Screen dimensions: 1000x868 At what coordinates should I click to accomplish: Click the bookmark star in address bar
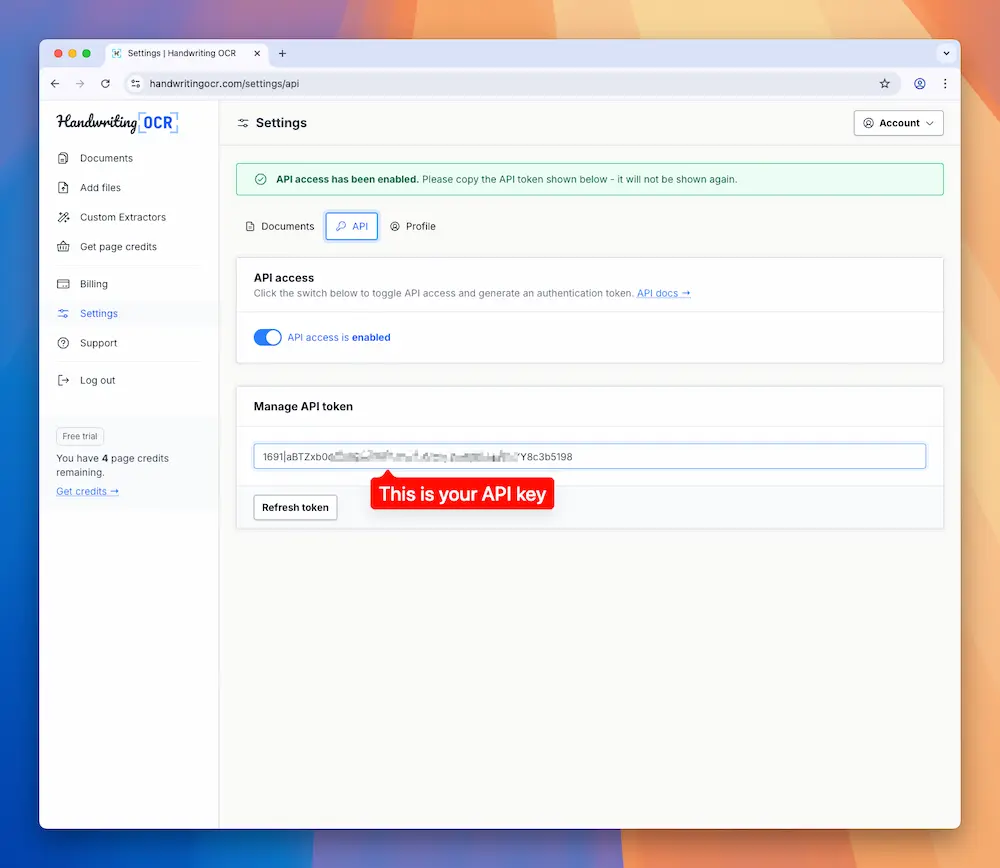coord(885,84)
